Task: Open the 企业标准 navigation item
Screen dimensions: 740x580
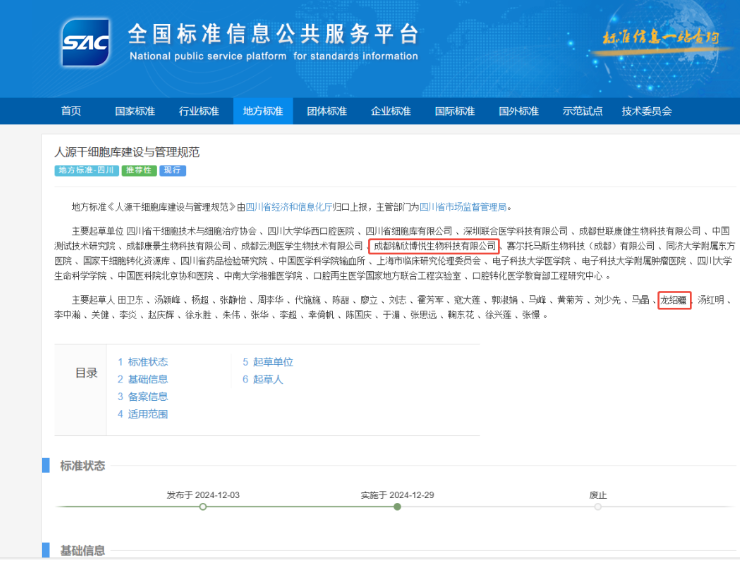Action: click(x=390, y=111)
